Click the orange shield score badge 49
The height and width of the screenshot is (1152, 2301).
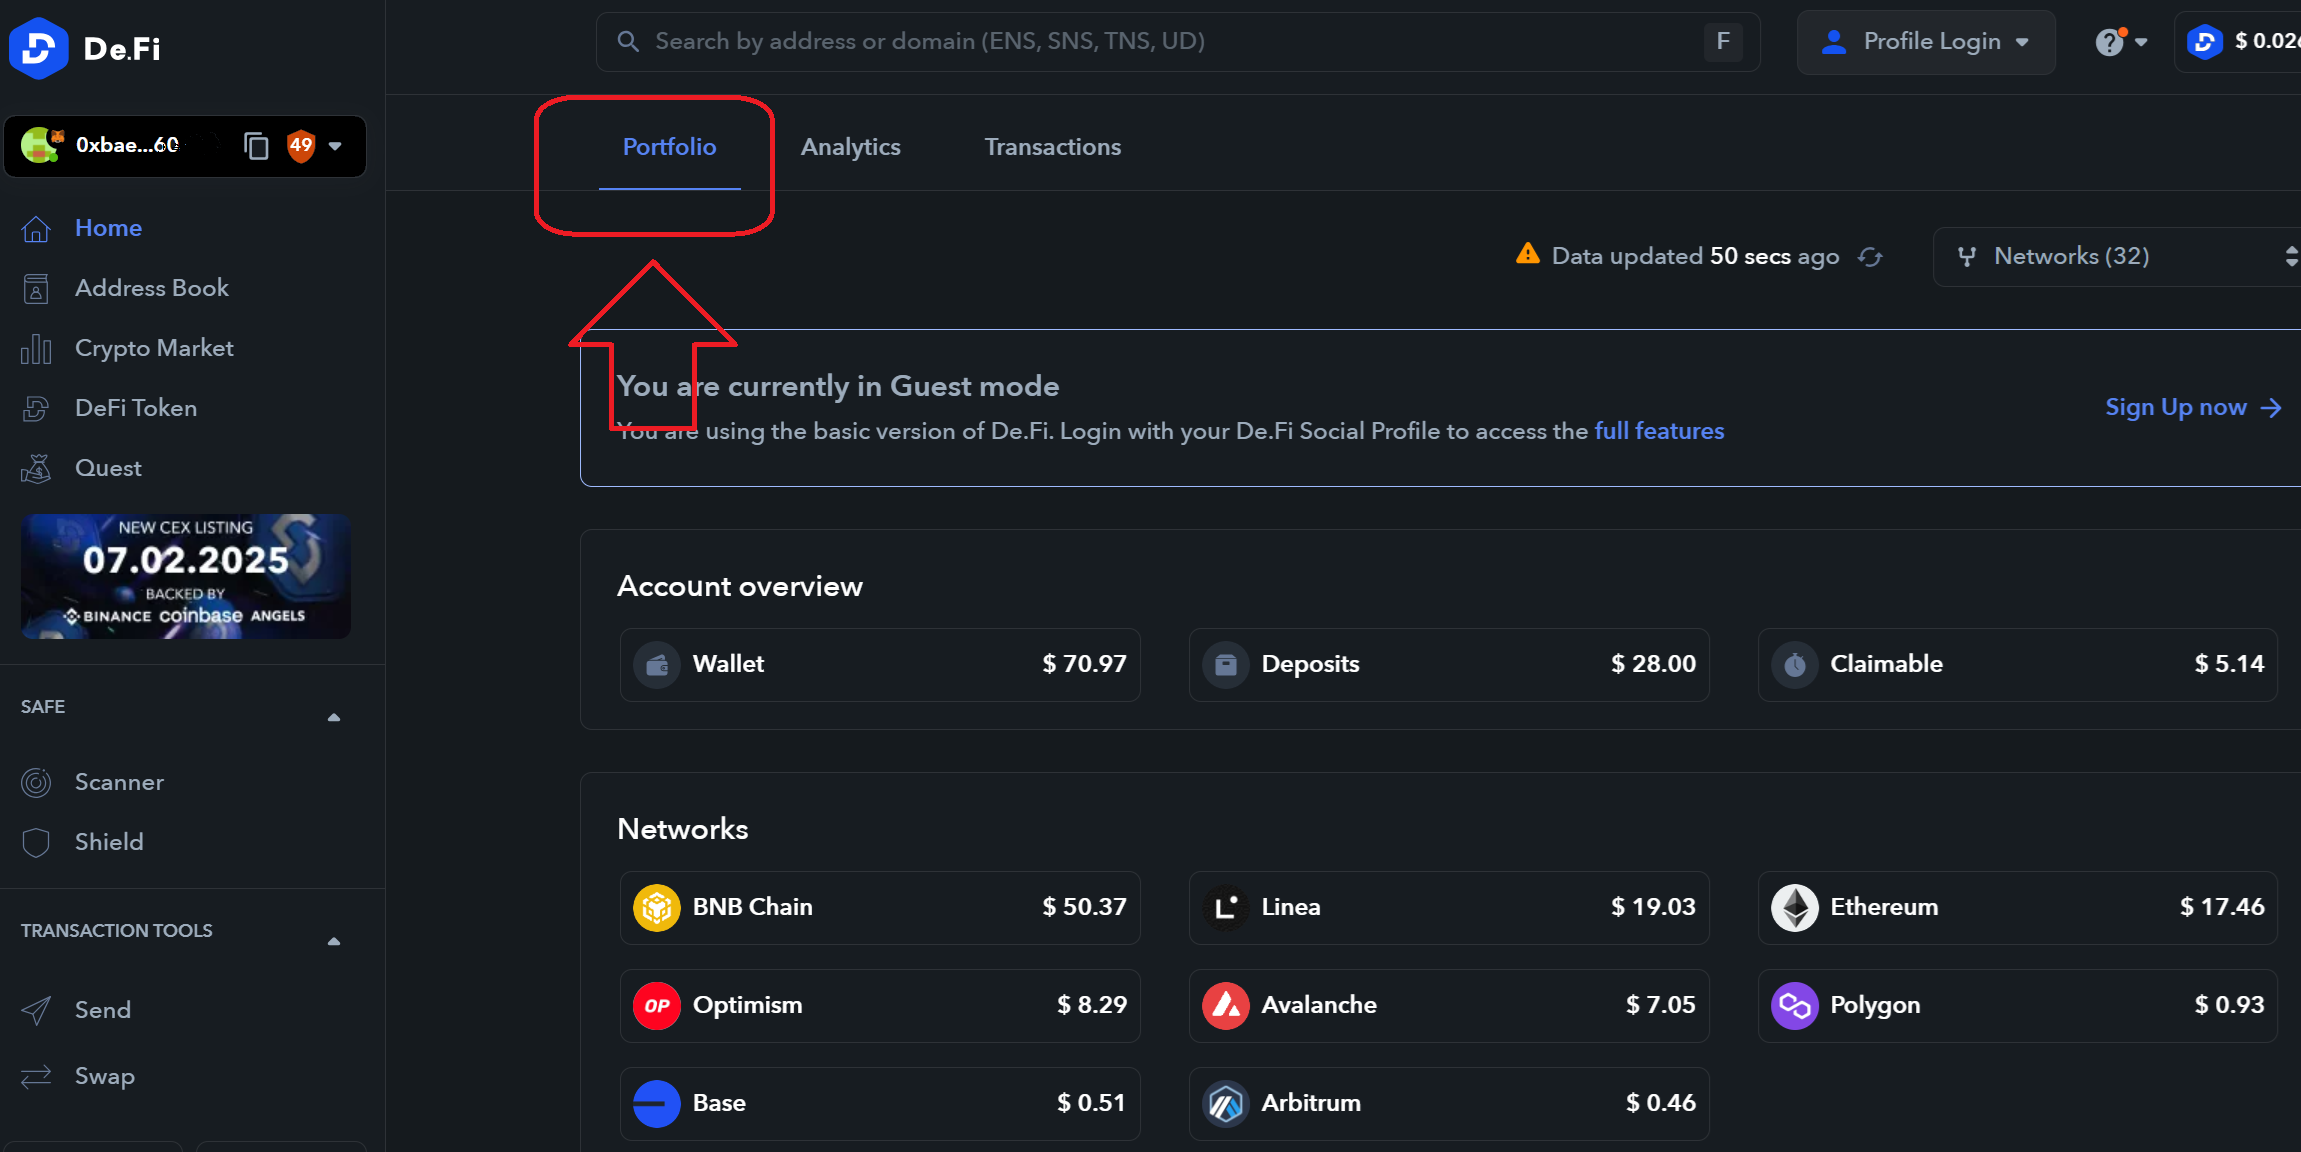301,146
